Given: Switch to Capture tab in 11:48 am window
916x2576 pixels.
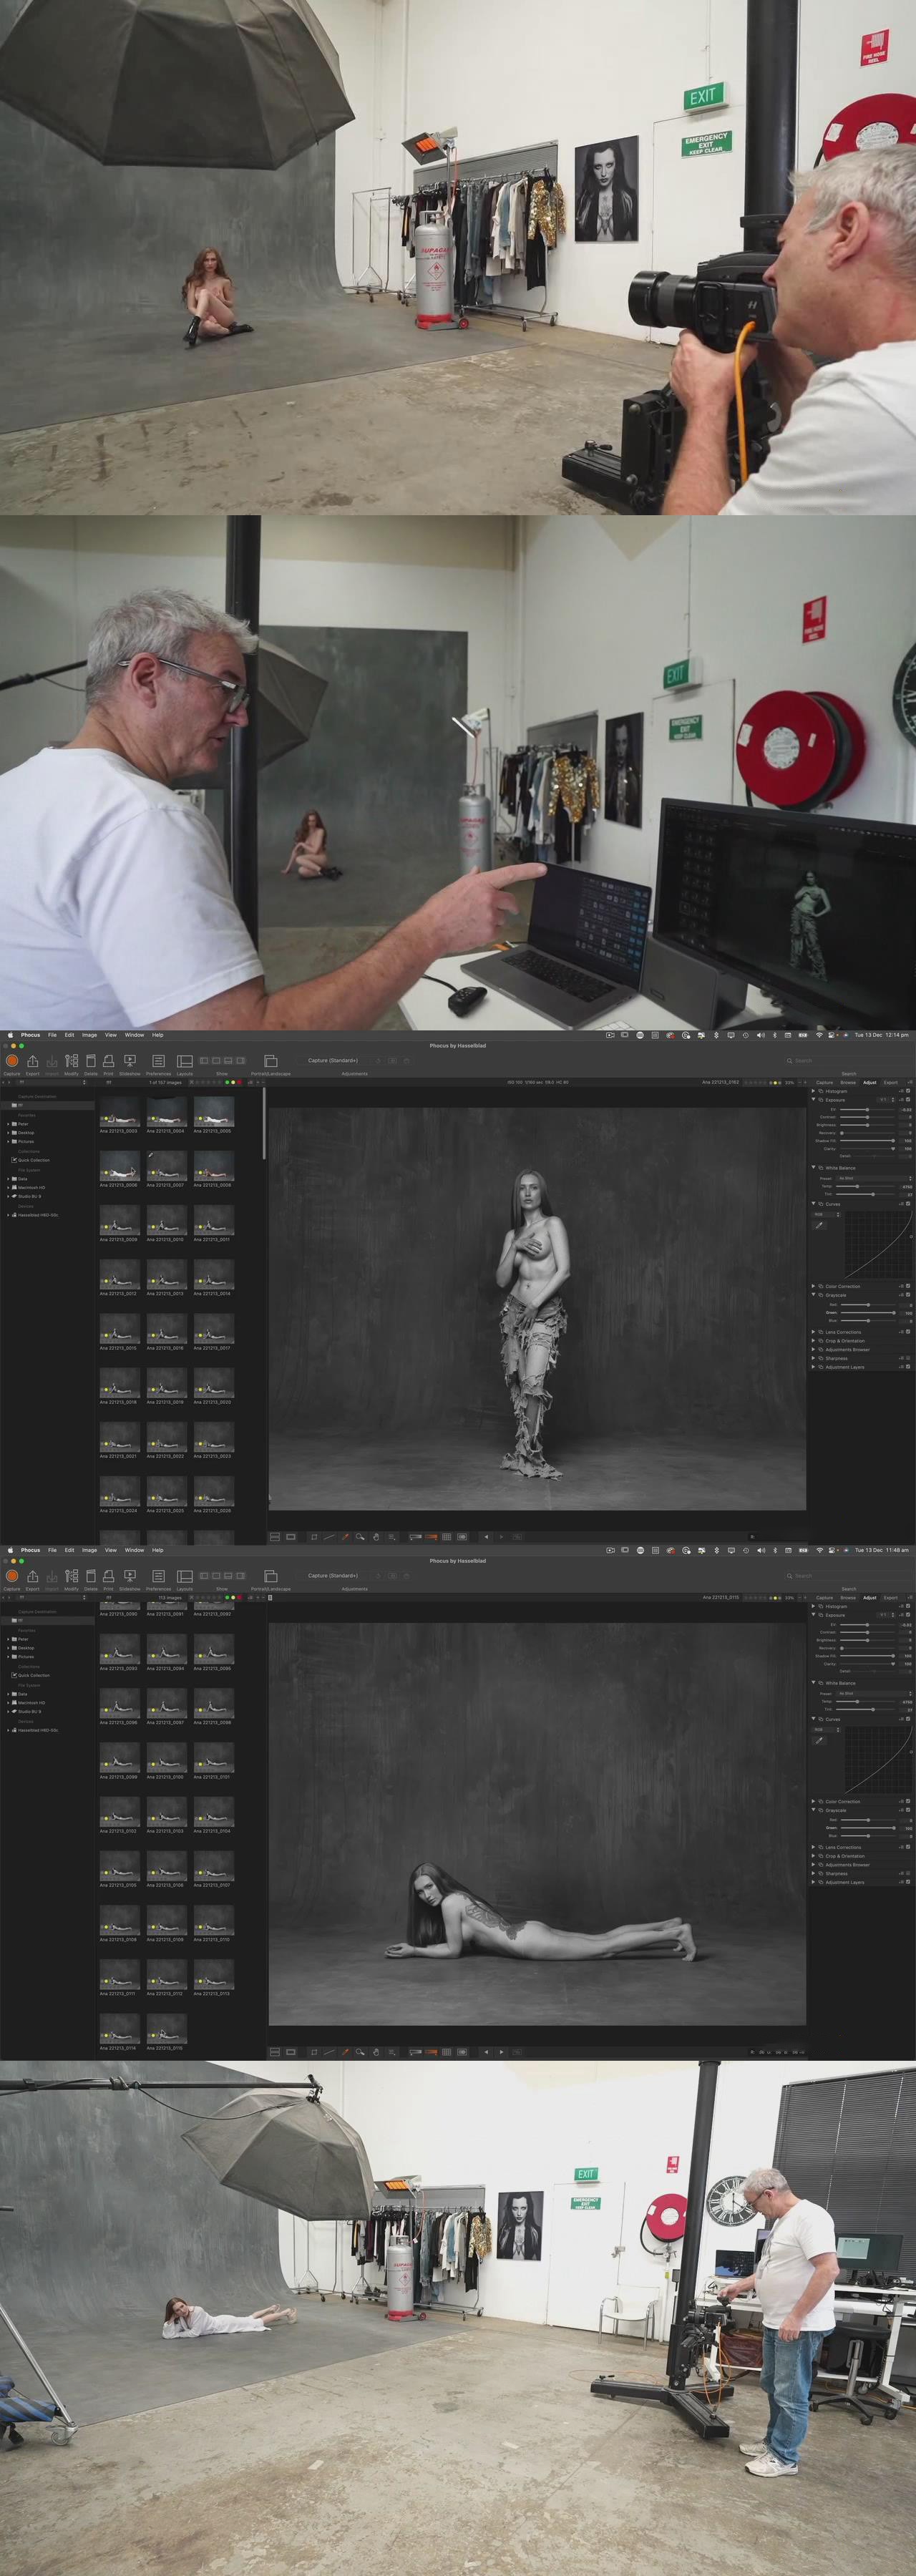Looking at the screenshot, I should 825,1597.
